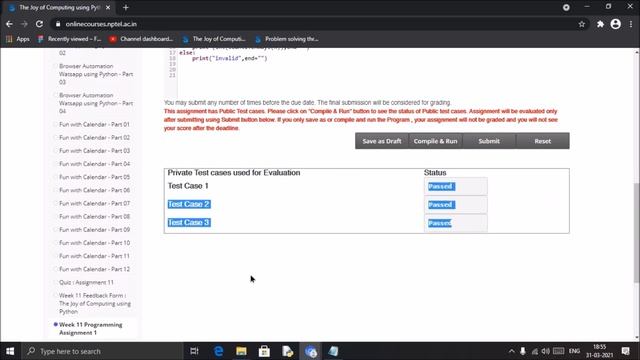Launch Microsoft Edge from the taskbar
This screenshot has width=640, height=360.
218,351
